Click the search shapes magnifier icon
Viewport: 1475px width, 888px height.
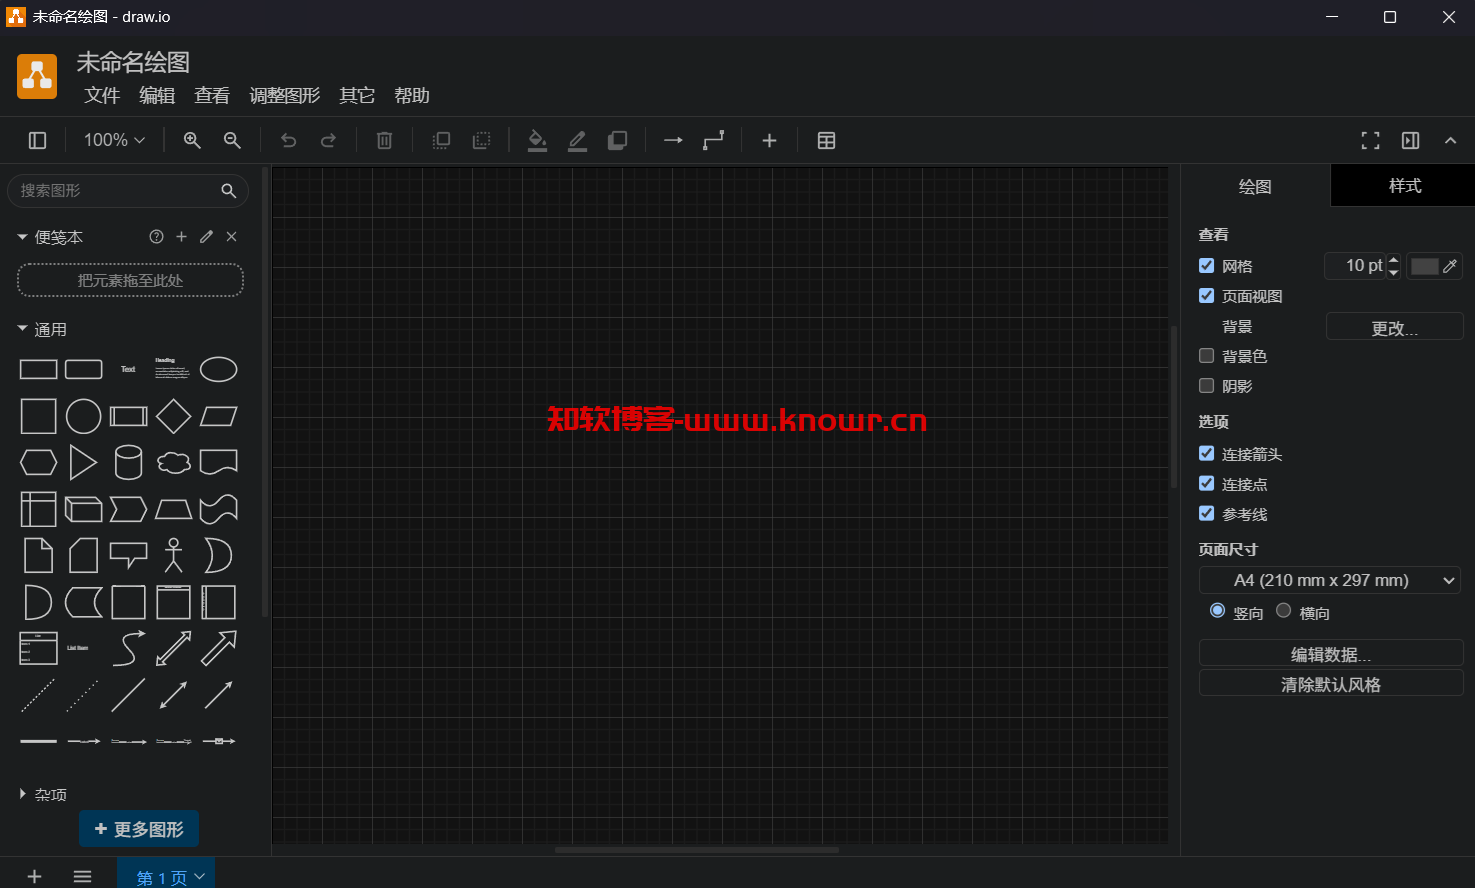pyautogui.click(x=228, y=190)
